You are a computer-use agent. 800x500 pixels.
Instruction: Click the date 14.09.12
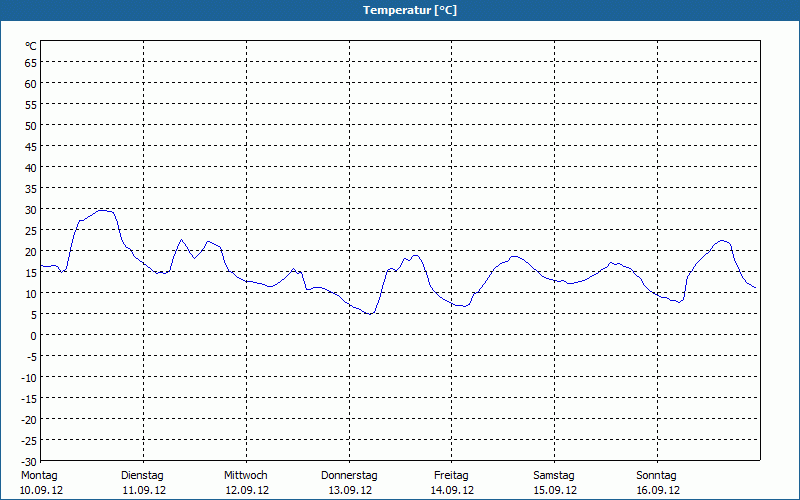(x=452, y=490)
